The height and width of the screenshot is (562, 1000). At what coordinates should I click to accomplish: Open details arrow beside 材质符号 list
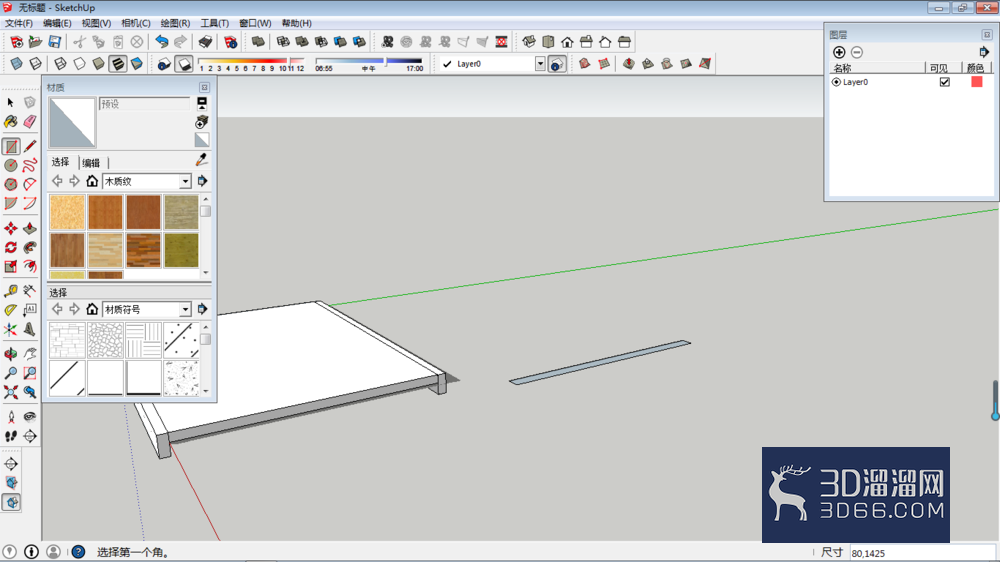(x=202, y=309)
